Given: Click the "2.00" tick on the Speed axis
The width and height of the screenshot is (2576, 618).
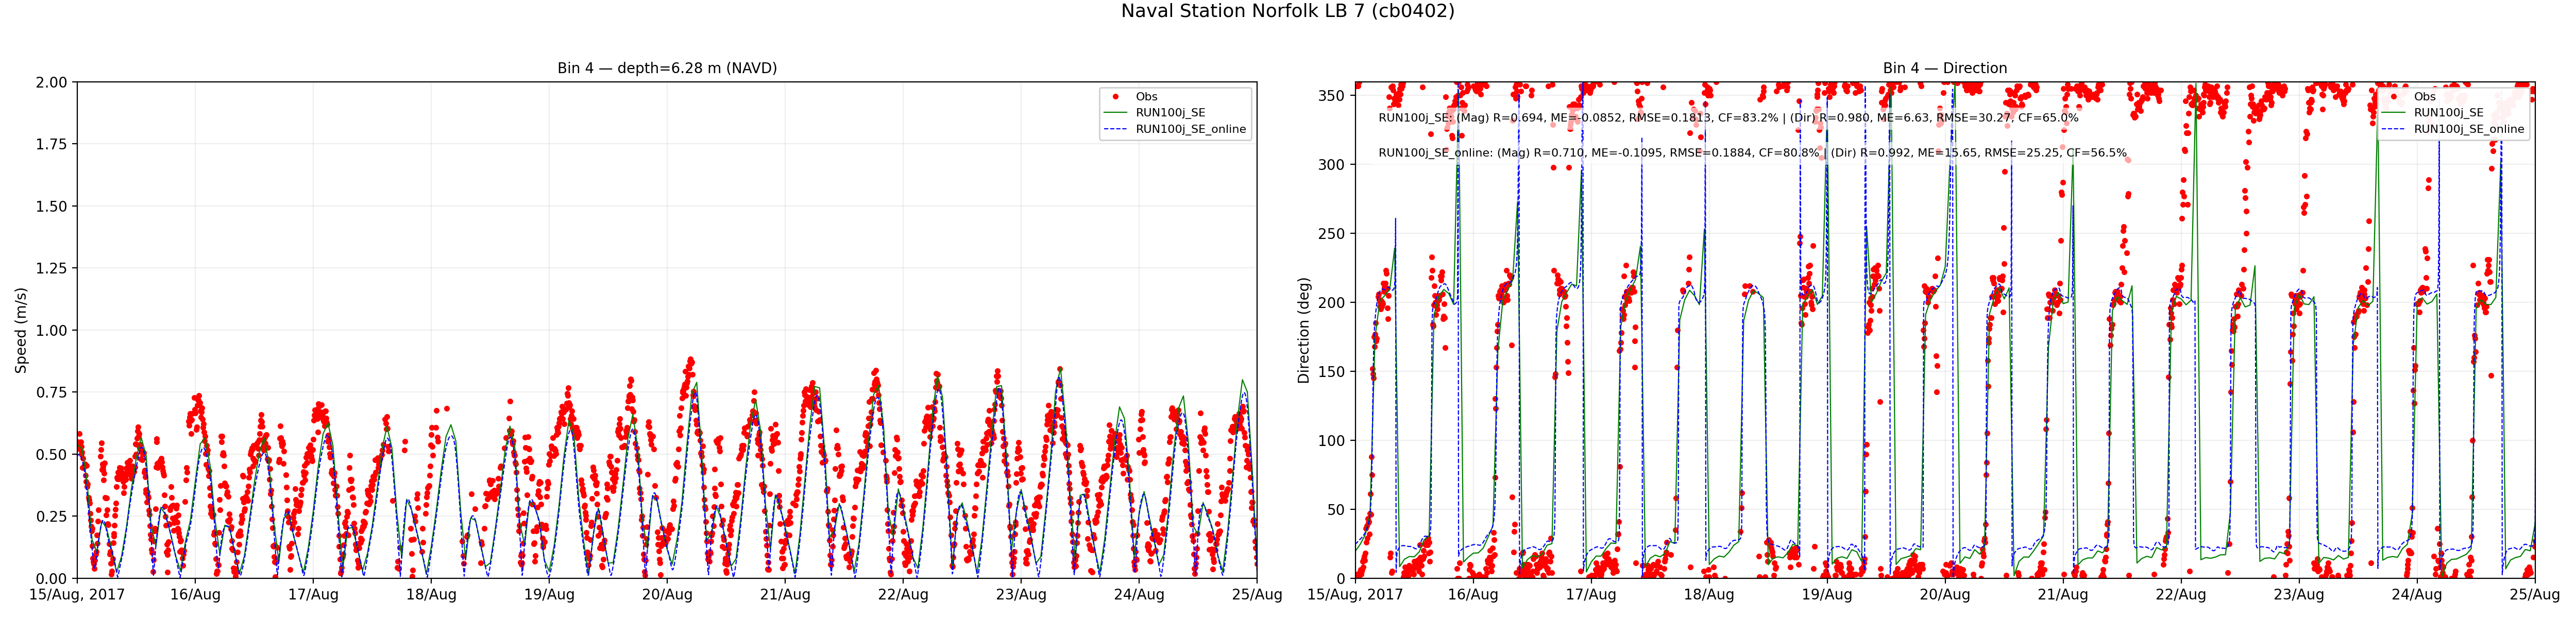Looking at the screenshot, I should tap(51, 82).
